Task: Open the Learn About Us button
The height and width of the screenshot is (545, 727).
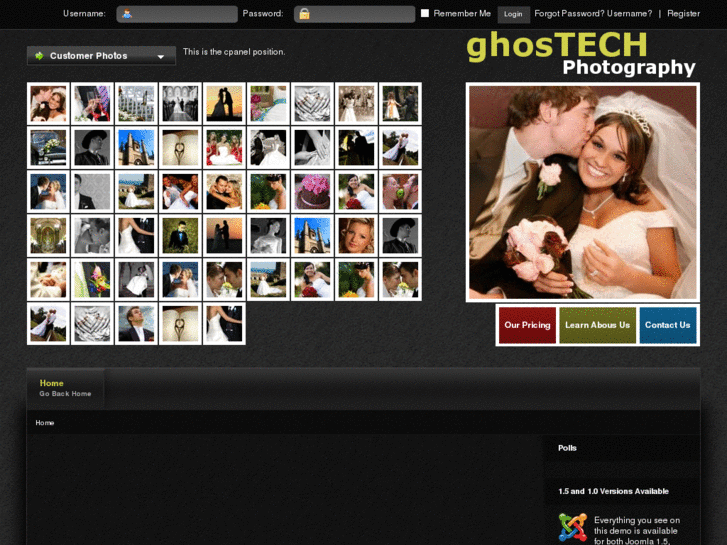Action: pyautogui.click(x=598, y=325)
